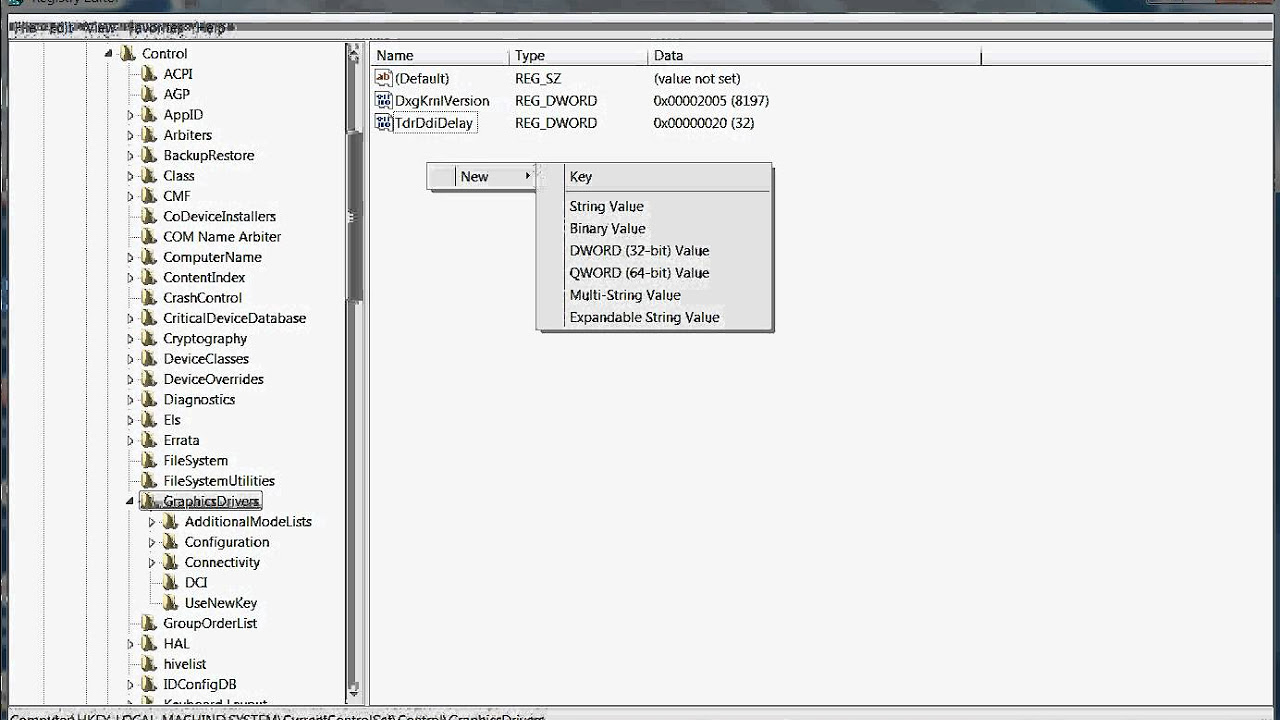Click the FileSystem folder icon
Screen dimensions: 1280x720
(149, 460)
